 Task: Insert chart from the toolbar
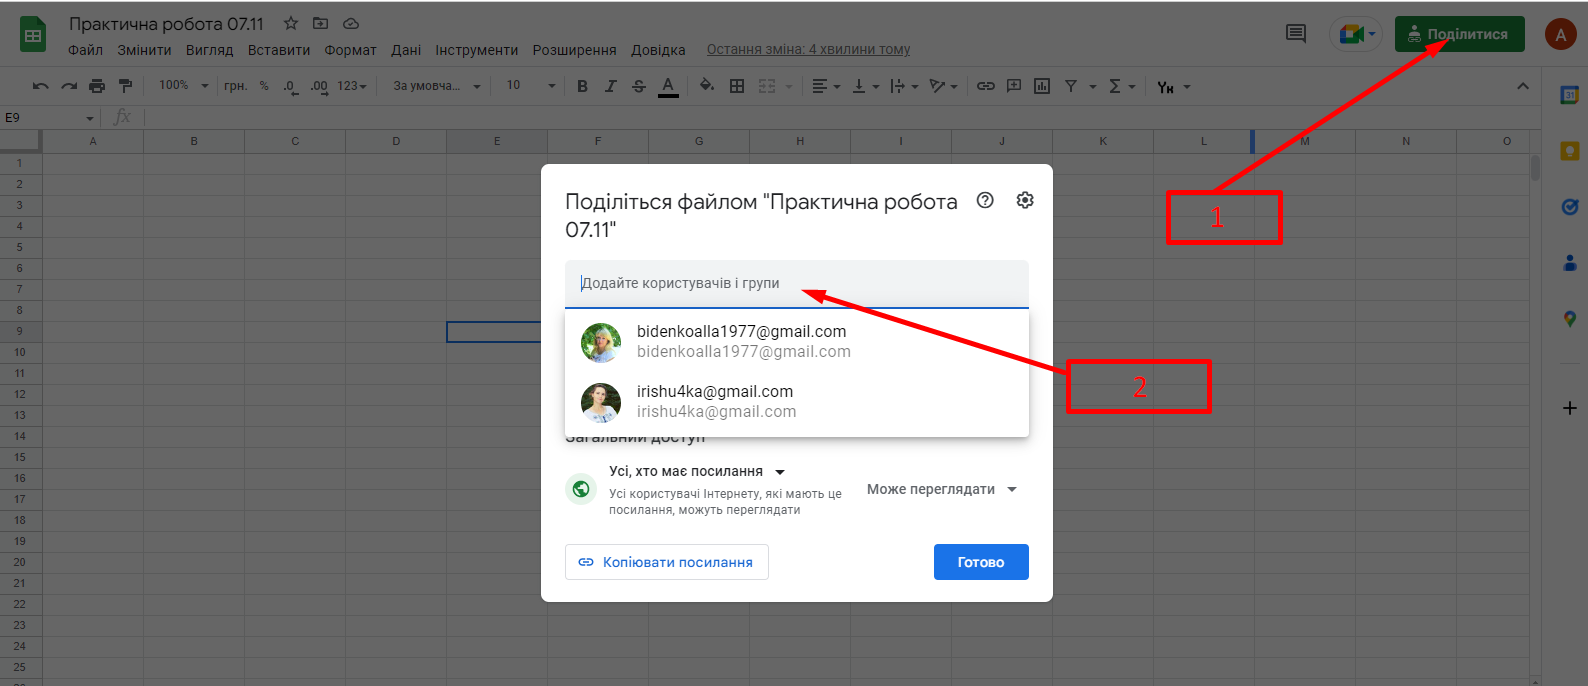pyautogui.click(x=1042, y=86)
